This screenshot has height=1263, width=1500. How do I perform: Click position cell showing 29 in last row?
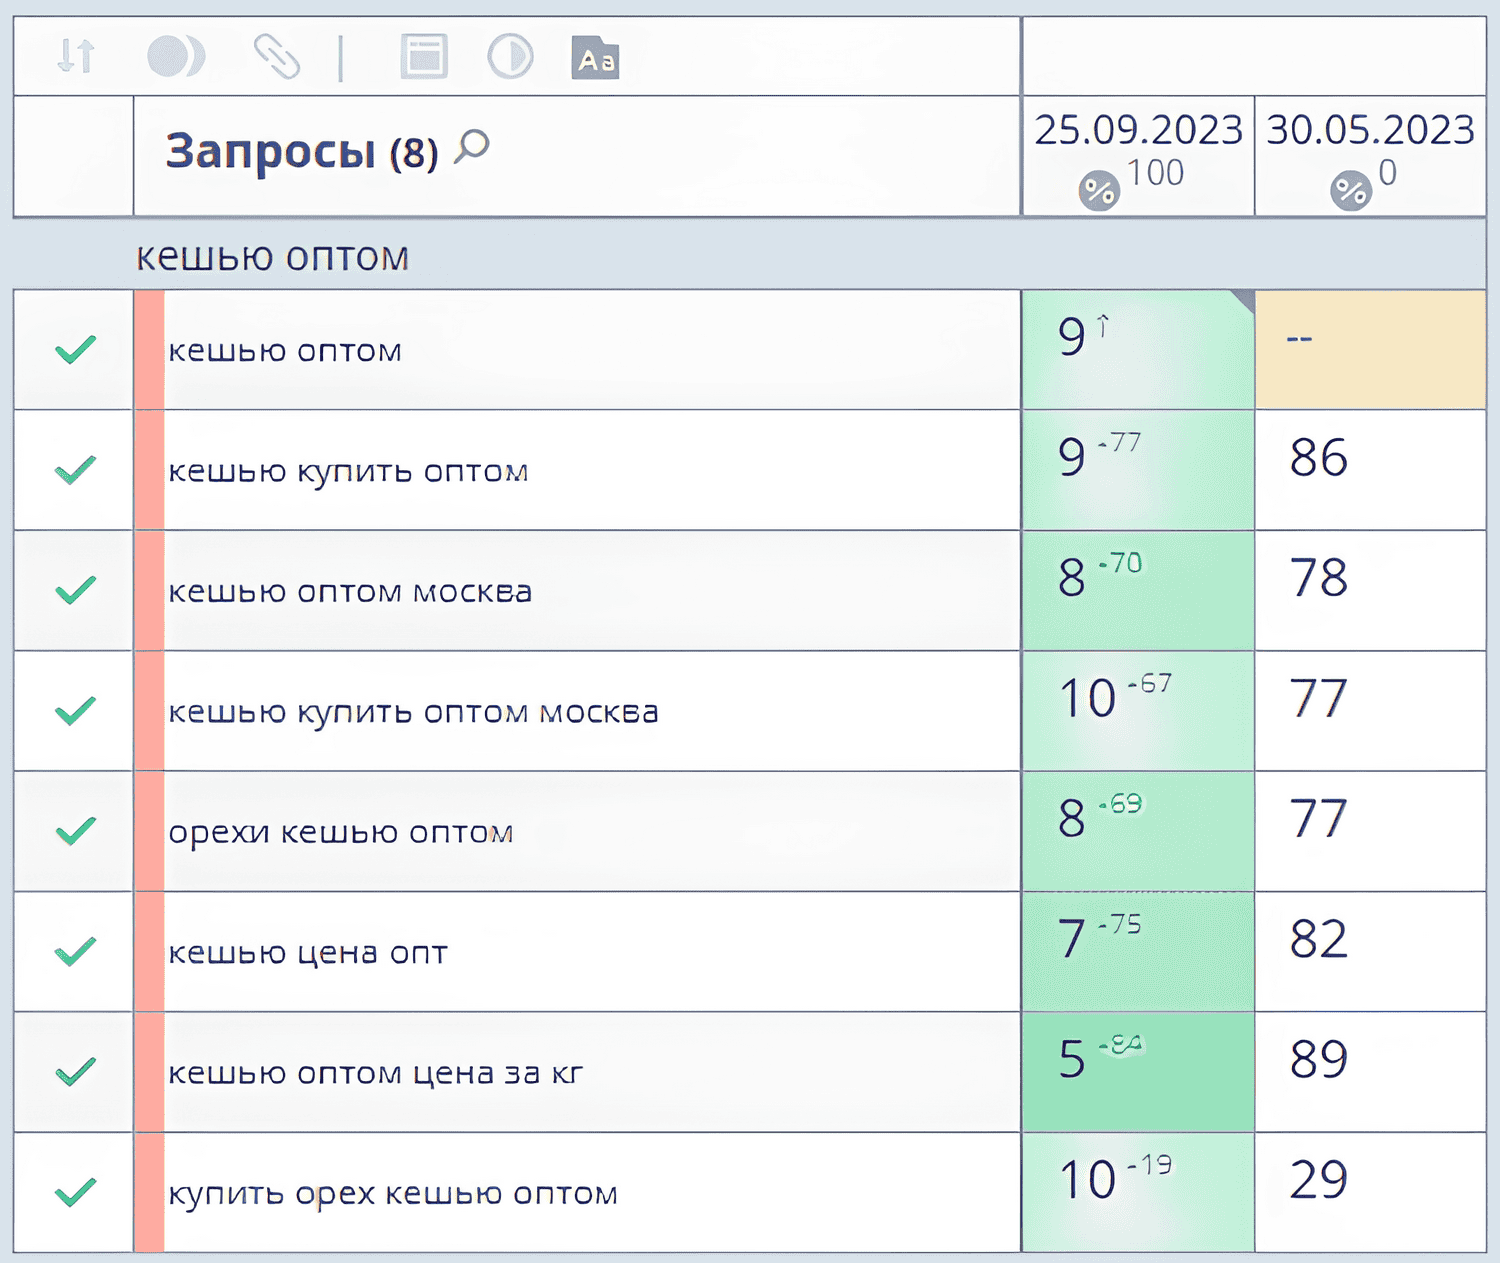click(1319, 1180)
